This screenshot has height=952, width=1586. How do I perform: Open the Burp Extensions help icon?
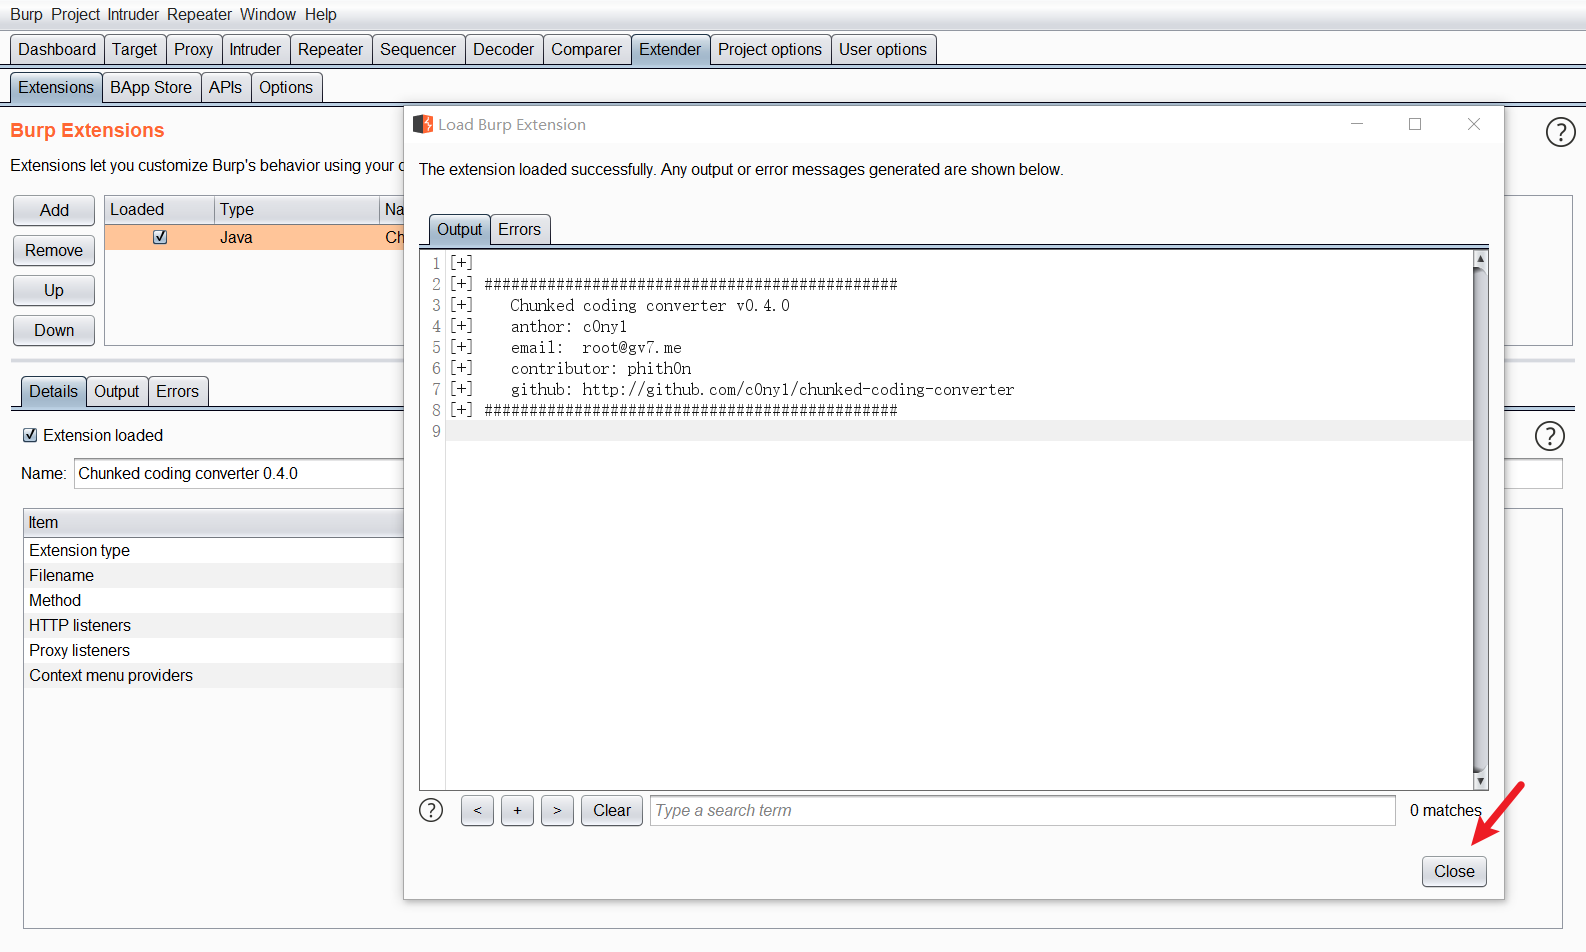tap(1560, 132)
